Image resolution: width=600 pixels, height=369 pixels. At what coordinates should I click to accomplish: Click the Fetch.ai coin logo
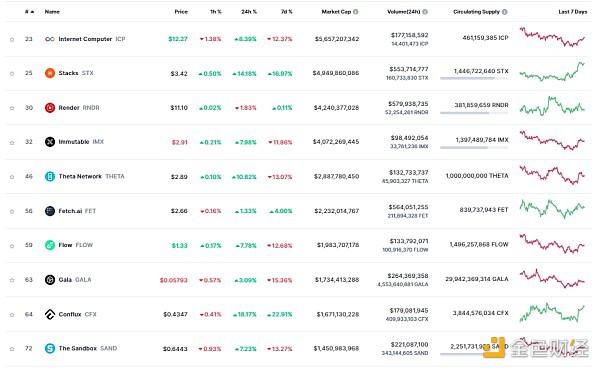(50, 211)
